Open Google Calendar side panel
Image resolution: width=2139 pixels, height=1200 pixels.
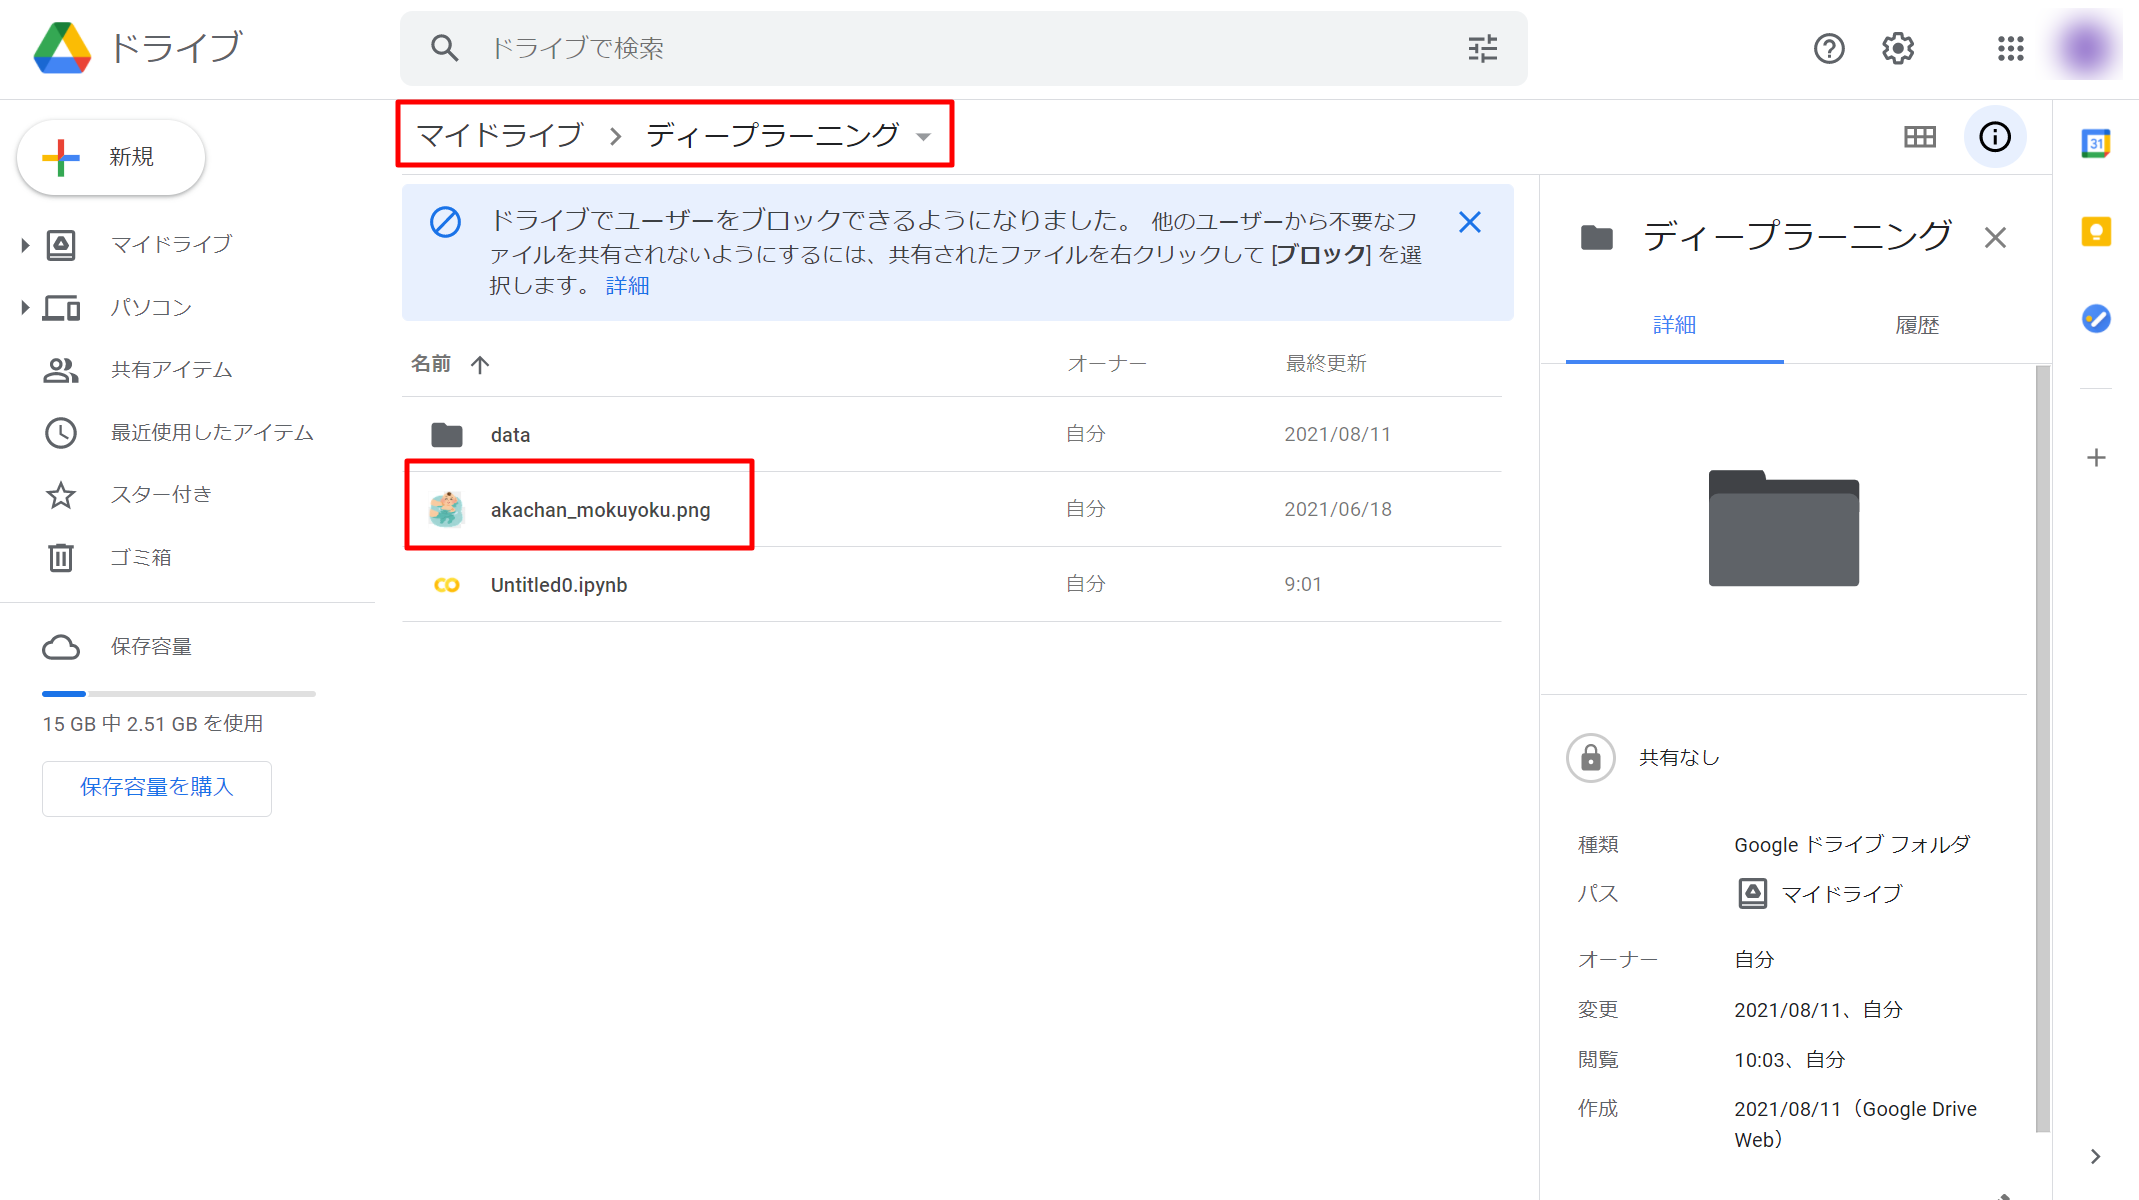click(x=2096, y=144)
